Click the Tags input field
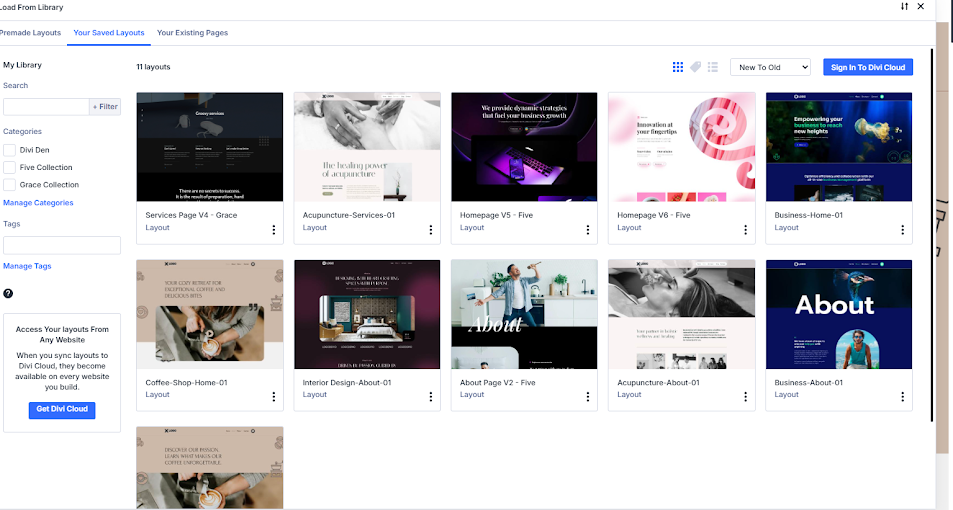Screen dimensions: 953x510 (62, 246)
